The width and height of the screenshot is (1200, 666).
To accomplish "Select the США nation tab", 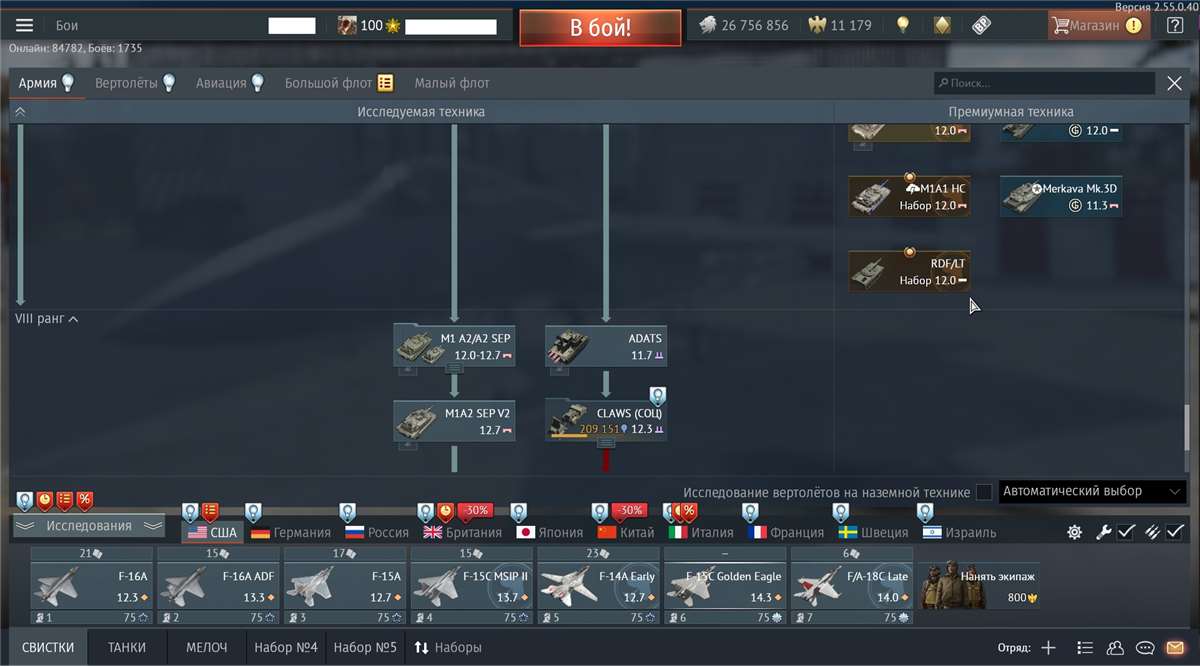I will point(213,532).
